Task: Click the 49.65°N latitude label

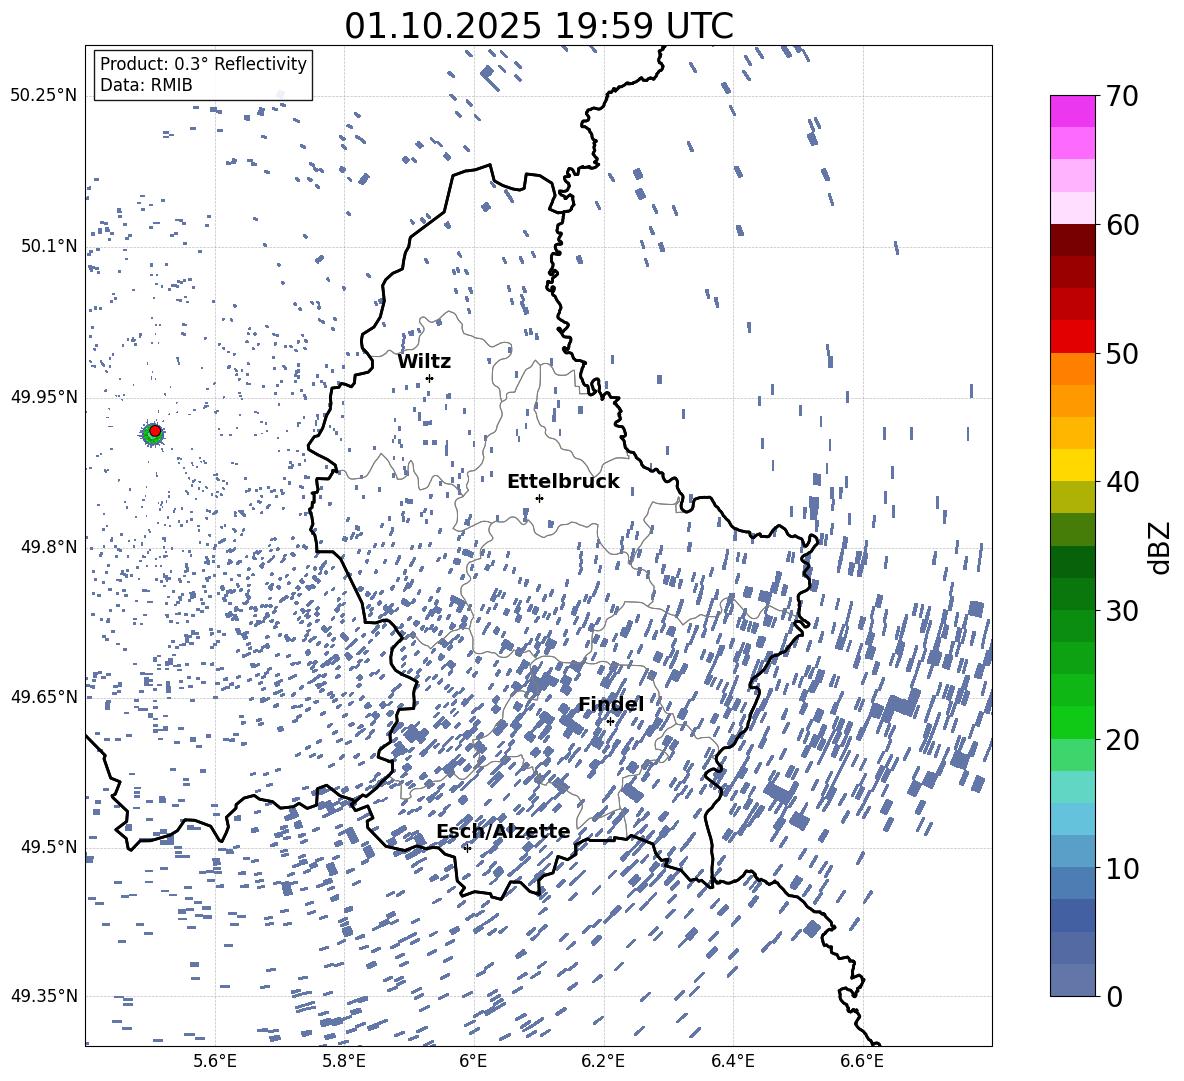Action: click(x=44, y=697)
